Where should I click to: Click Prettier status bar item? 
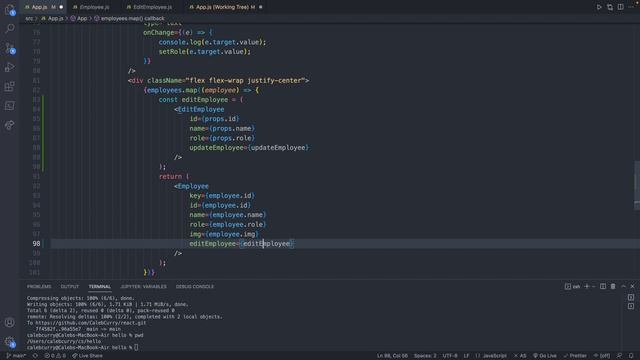[x=575, y=356]
